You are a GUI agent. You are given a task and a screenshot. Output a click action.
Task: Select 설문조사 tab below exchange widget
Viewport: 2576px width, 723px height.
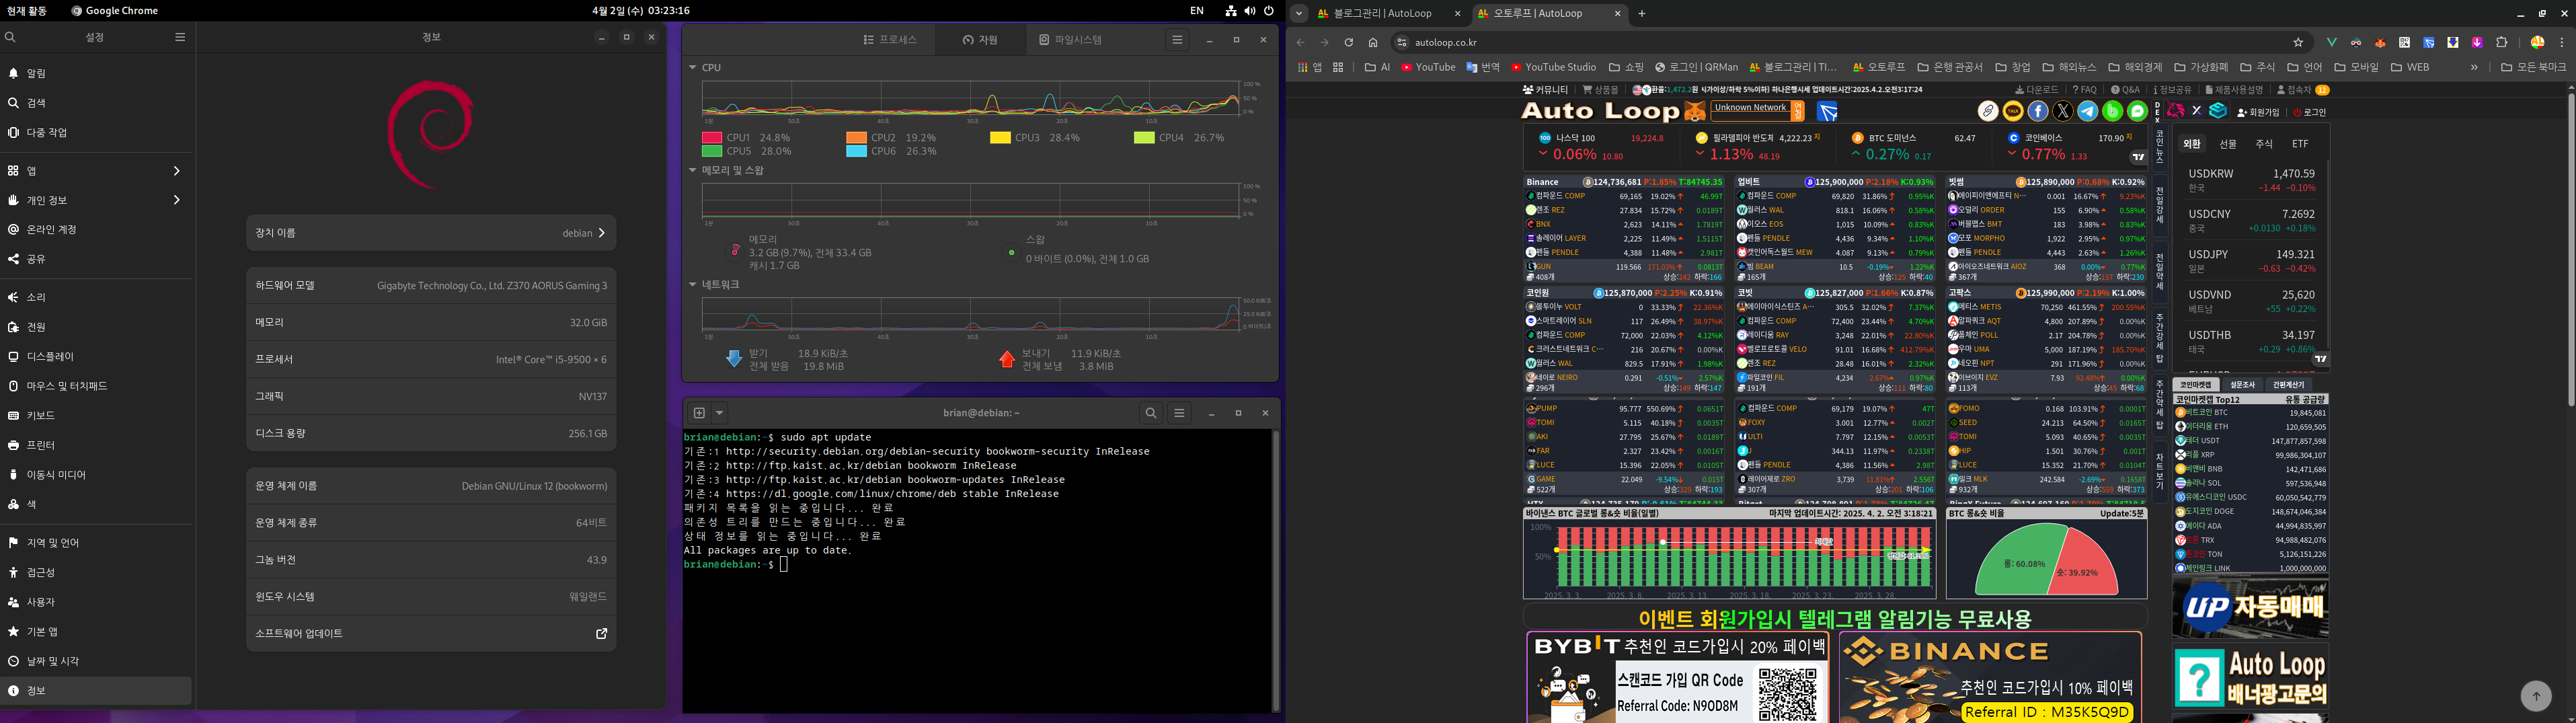pyautogui.click(x=2242, y=385)
